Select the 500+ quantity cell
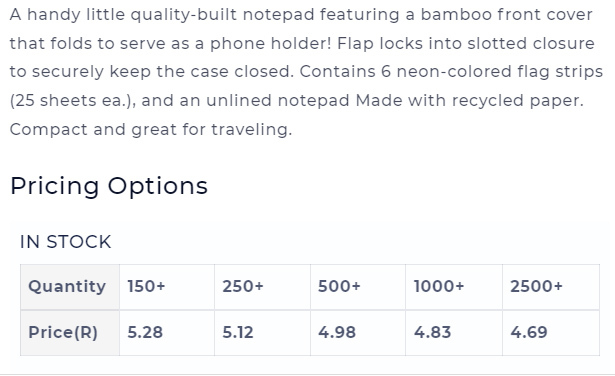 [358, 287]
